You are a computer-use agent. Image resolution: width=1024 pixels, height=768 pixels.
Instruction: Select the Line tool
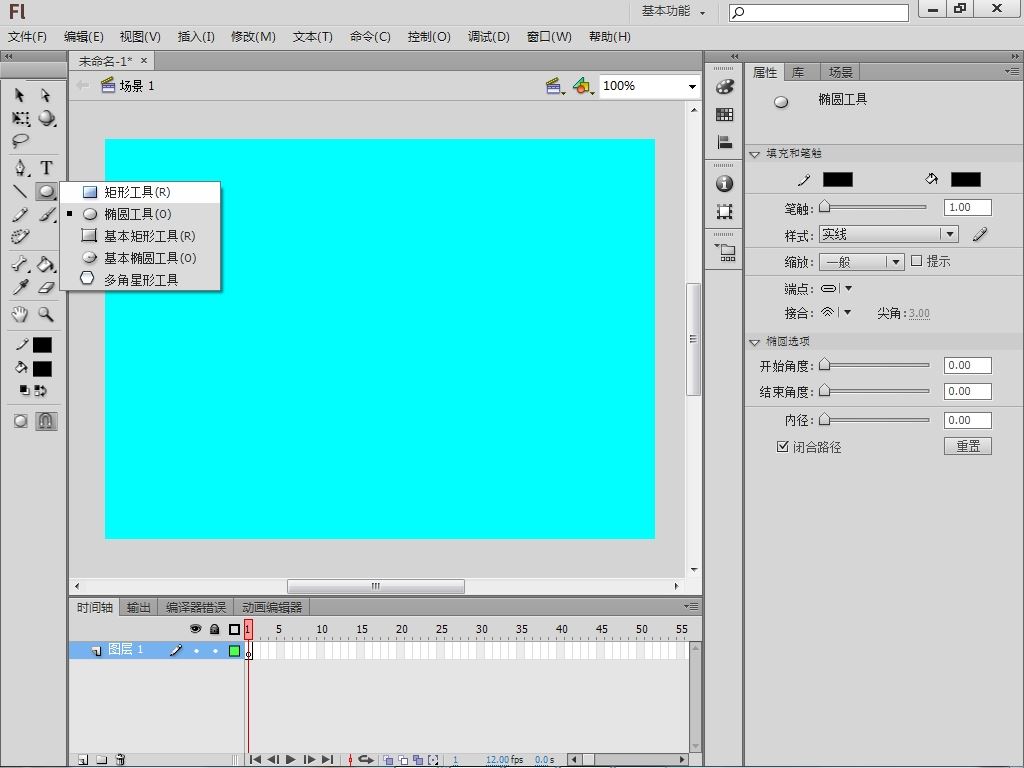[x=20, y=191]
